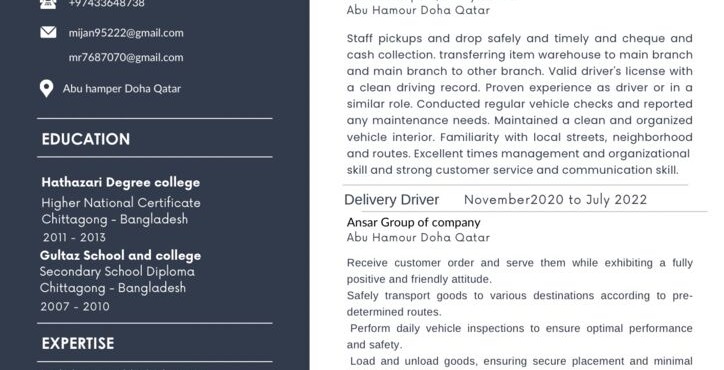724x370 pixels.
Task: Click the +97433648738 phone number
Action: (107, 3)
